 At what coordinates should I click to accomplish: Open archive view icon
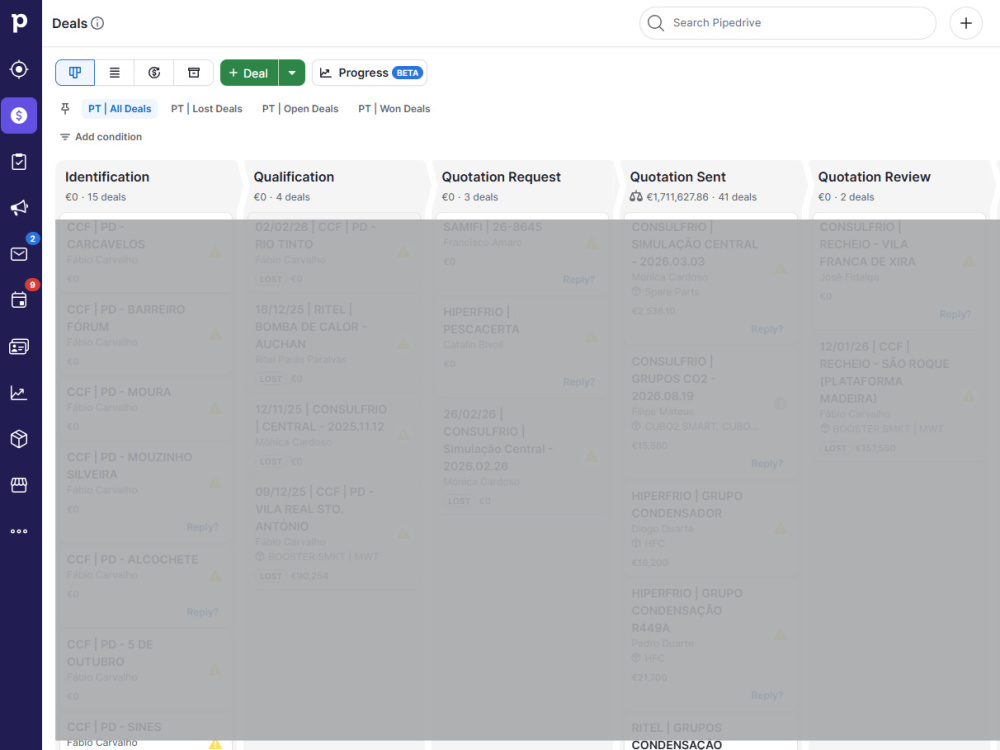click(x=194, y=73)
